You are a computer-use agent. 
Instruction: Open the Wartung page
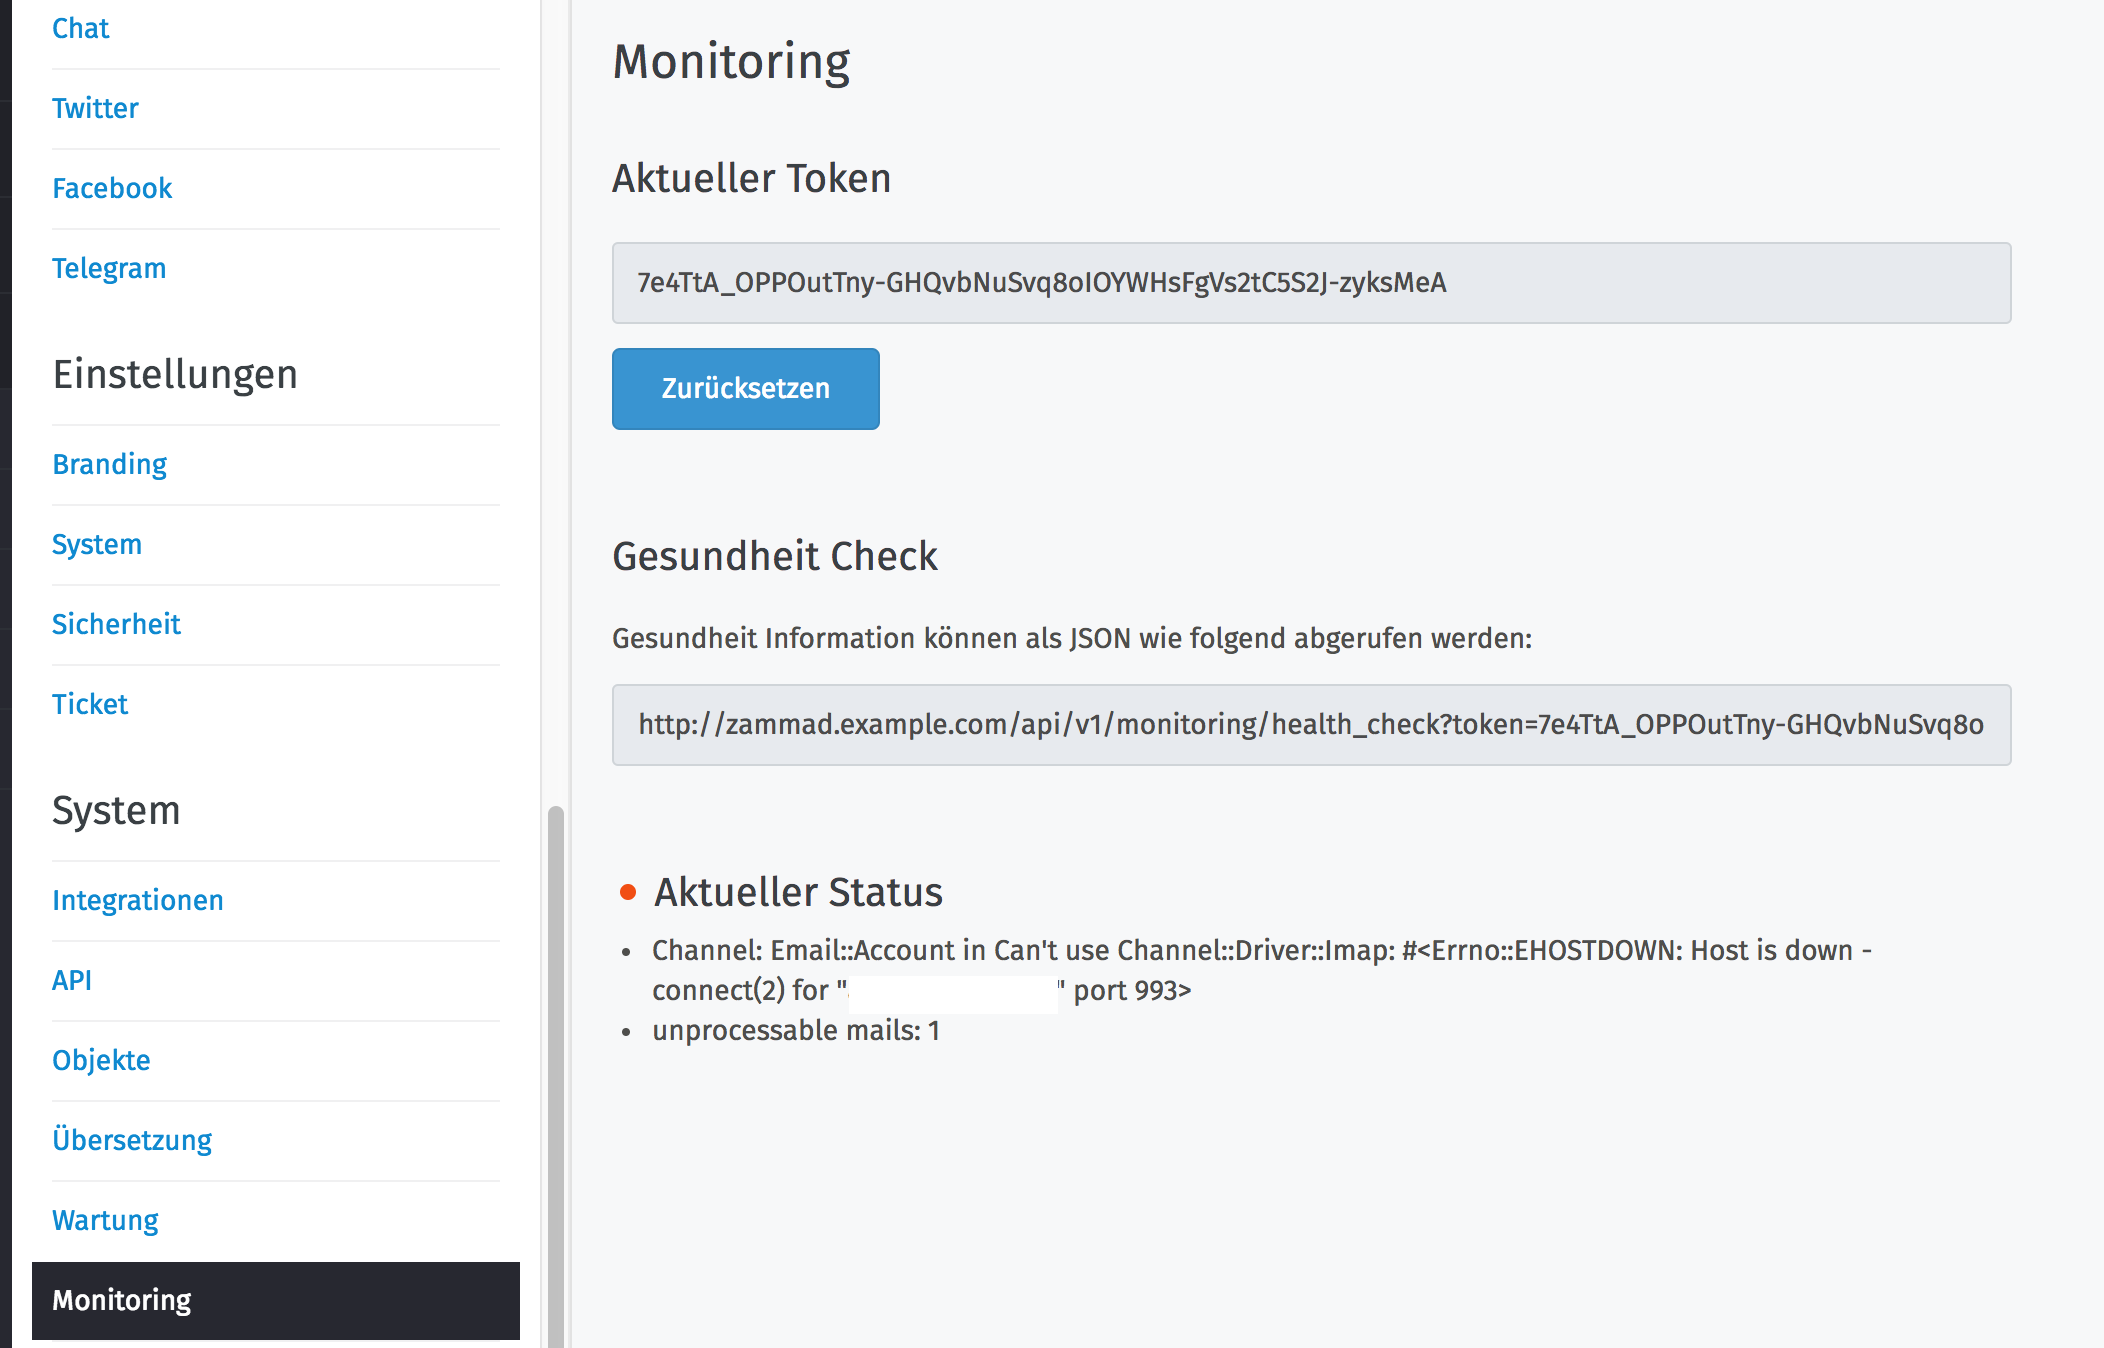click(x=104, y=1220)
